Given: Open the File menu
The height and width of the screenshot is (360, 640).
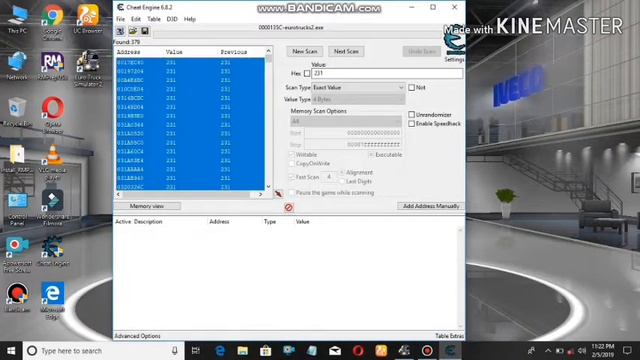Looking at the screenshot, I should click(x=120, y=19).
